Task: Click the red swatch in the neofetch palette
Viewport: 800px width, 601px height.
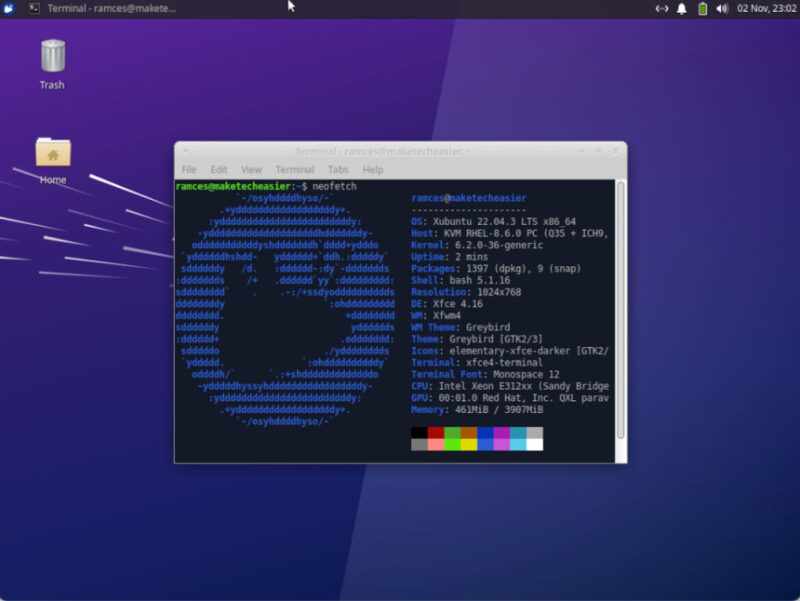Action: point(434,432)
